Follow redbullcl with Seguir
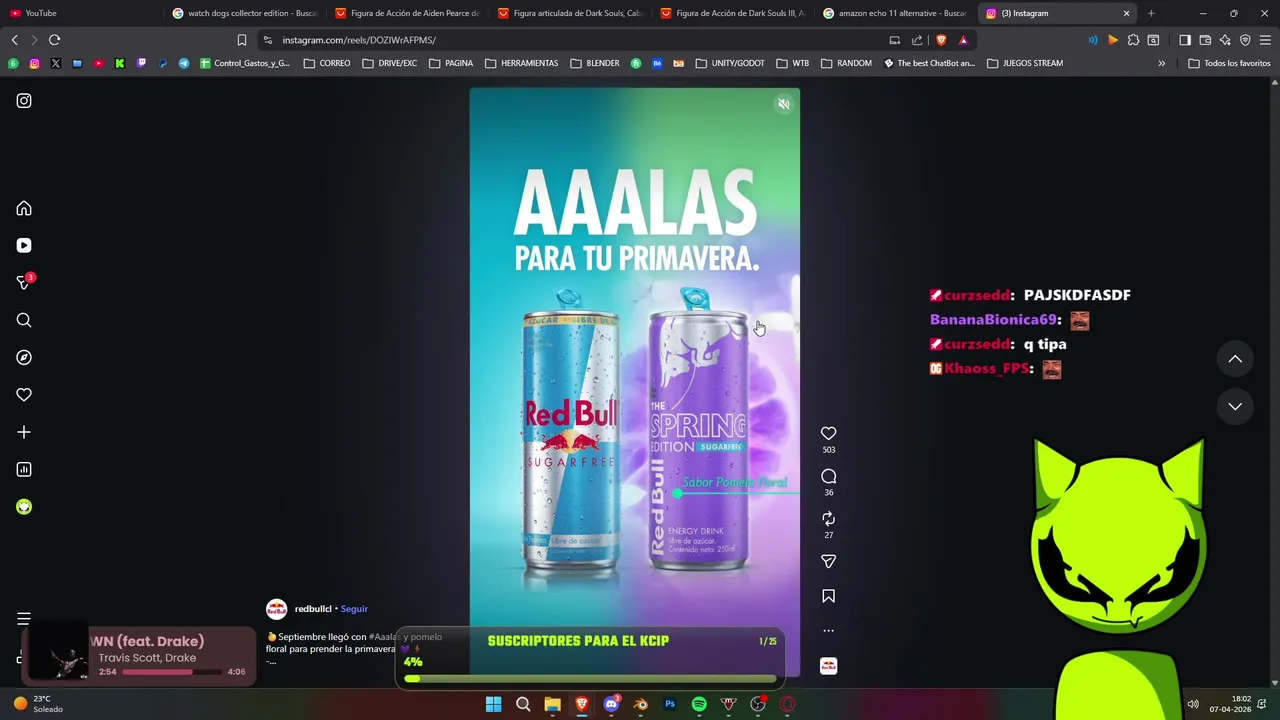The width and height of the screenshot is (1280, 720). (x=354, y=609)
